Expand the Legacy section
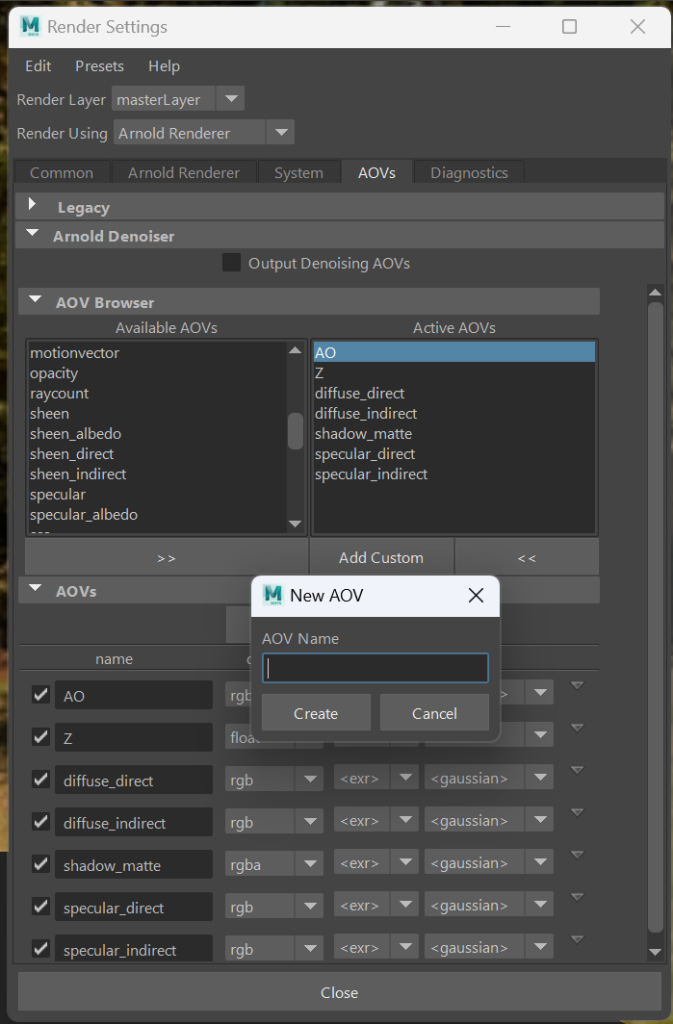The image size is (673, 1024). click(32, 204)
